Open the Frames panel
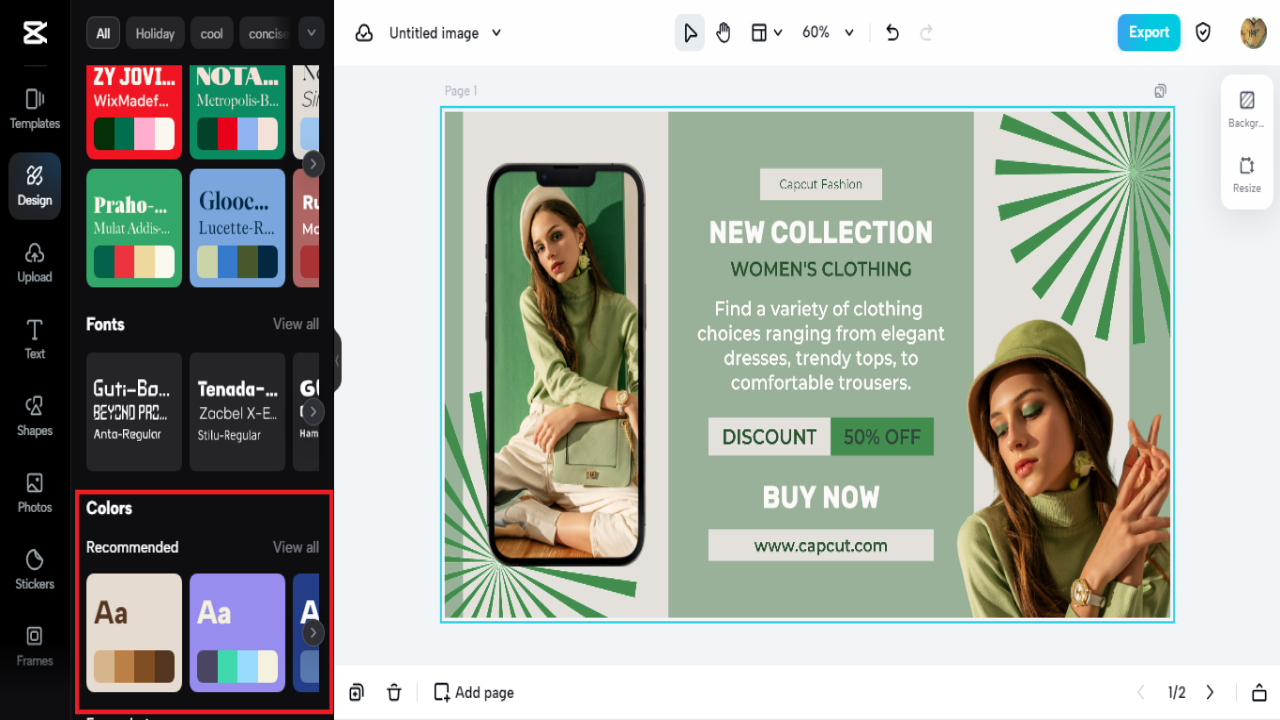The width and height of the screenshot is (1280, 720). (35, 646)
